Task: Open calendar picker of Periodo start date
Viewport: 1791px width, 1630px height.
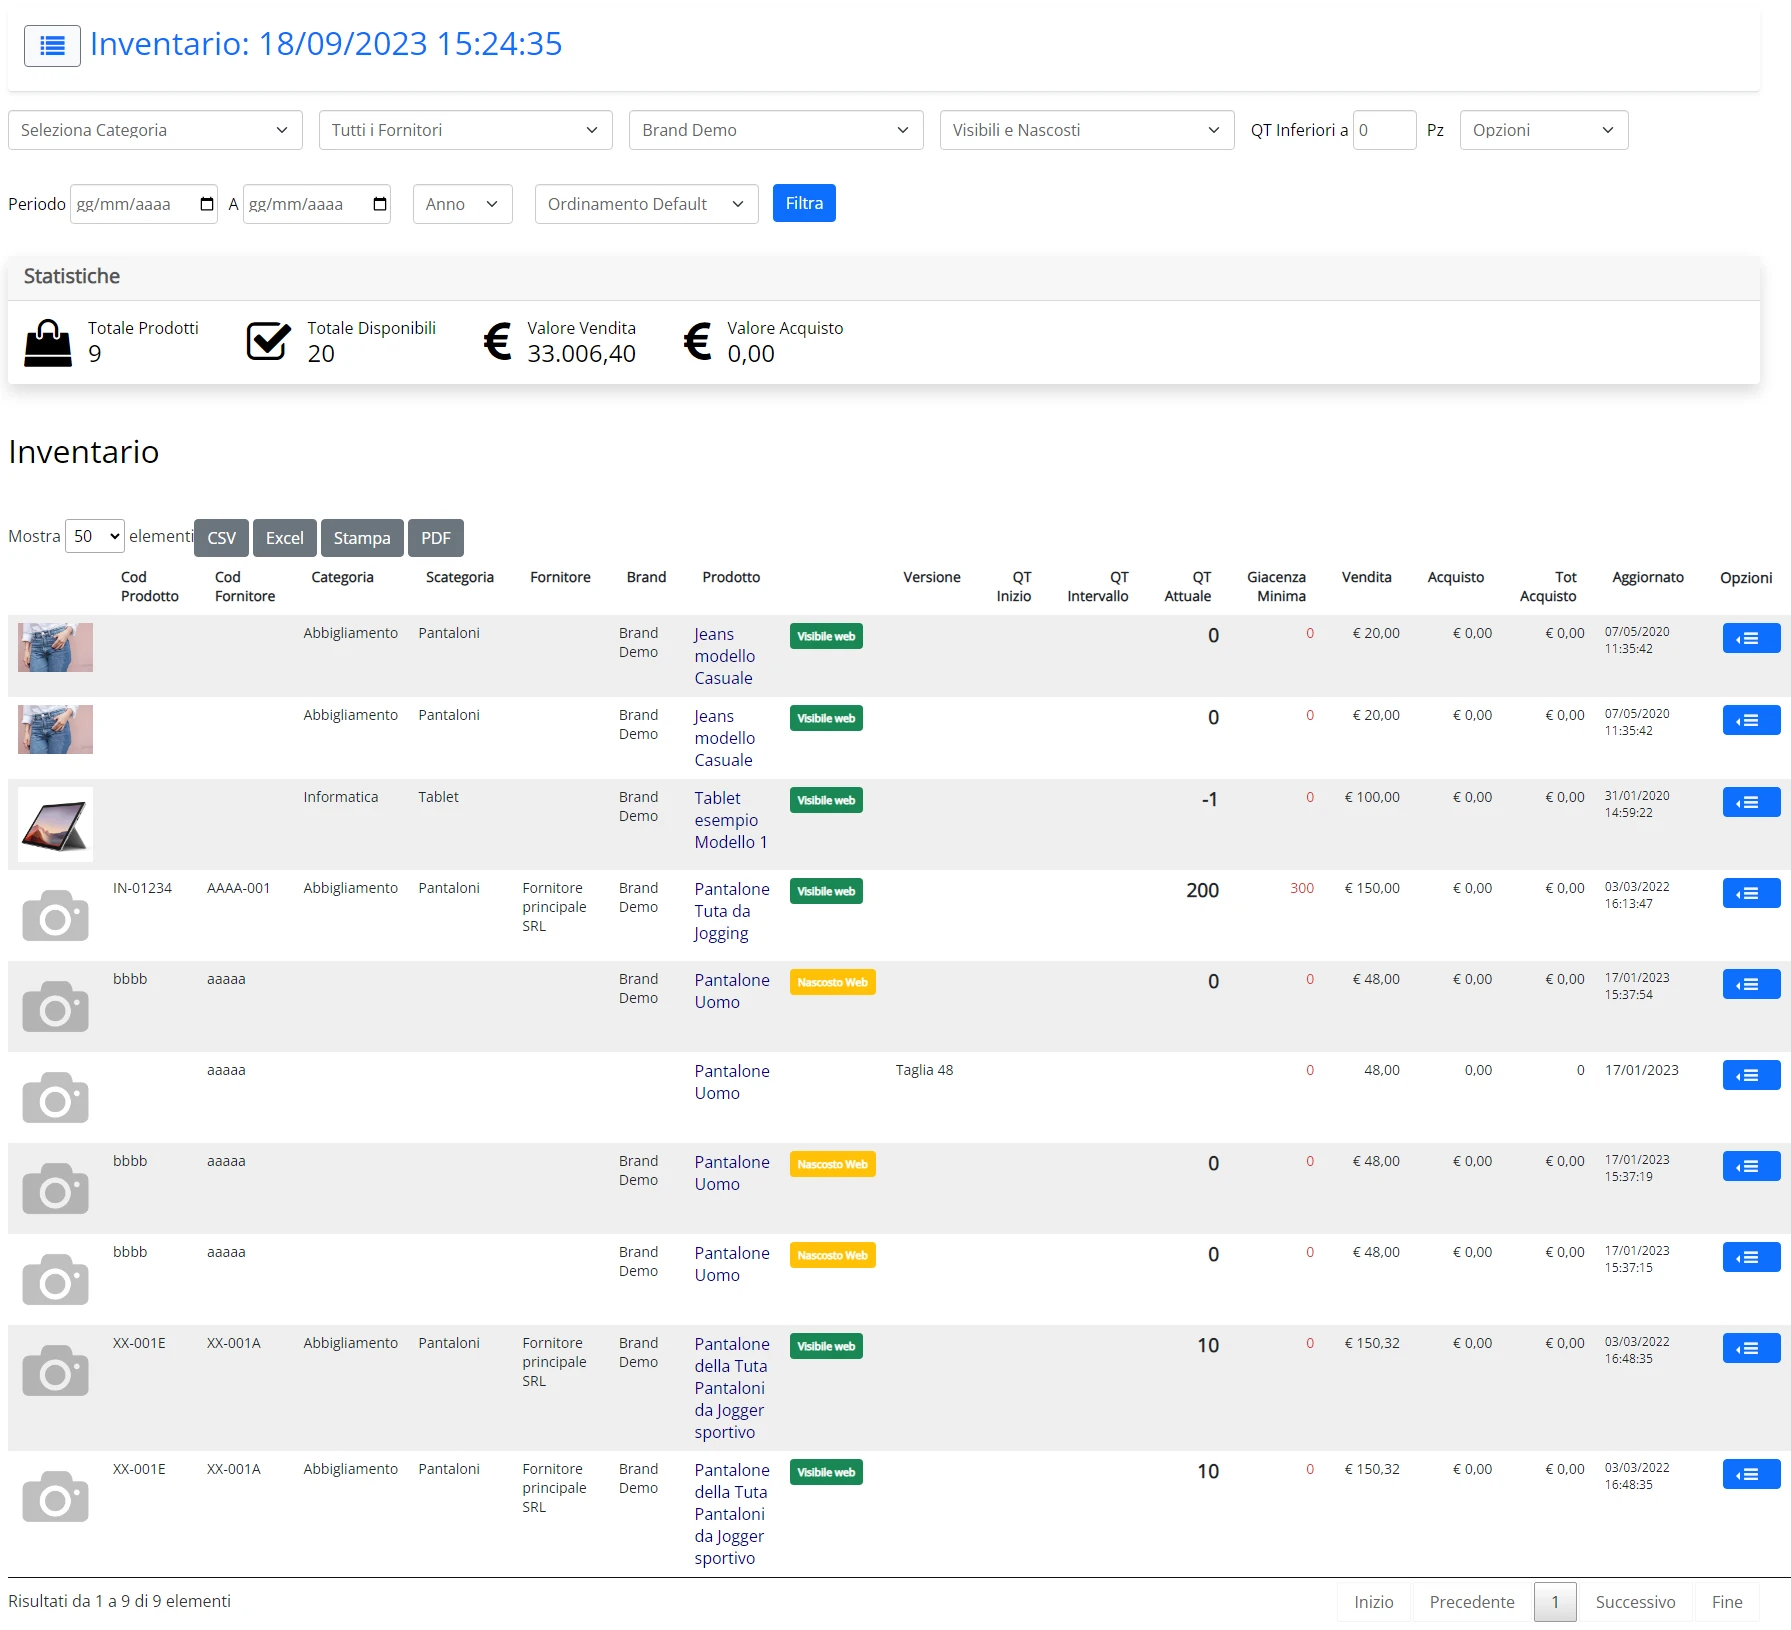Action: (207, 204)
